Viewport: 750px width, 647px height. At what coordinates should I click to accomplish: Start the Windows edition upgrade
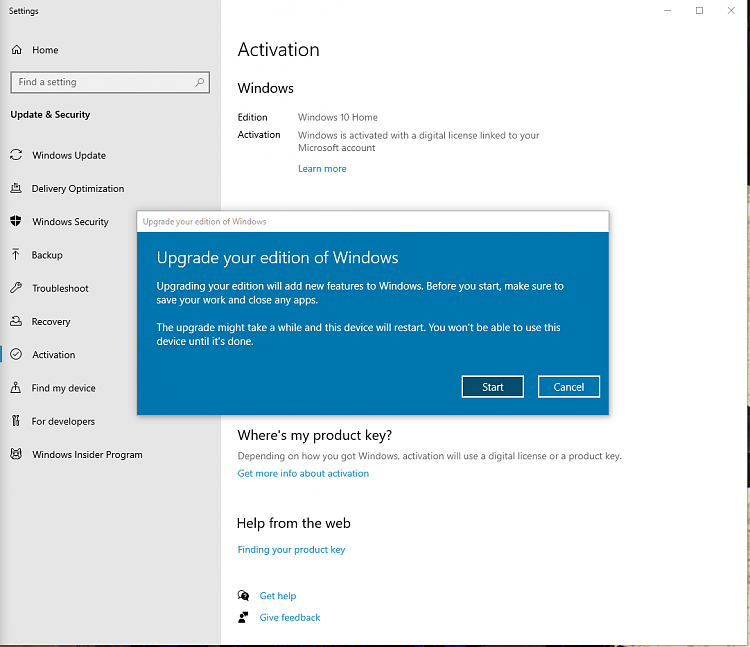tap(493, 386)
